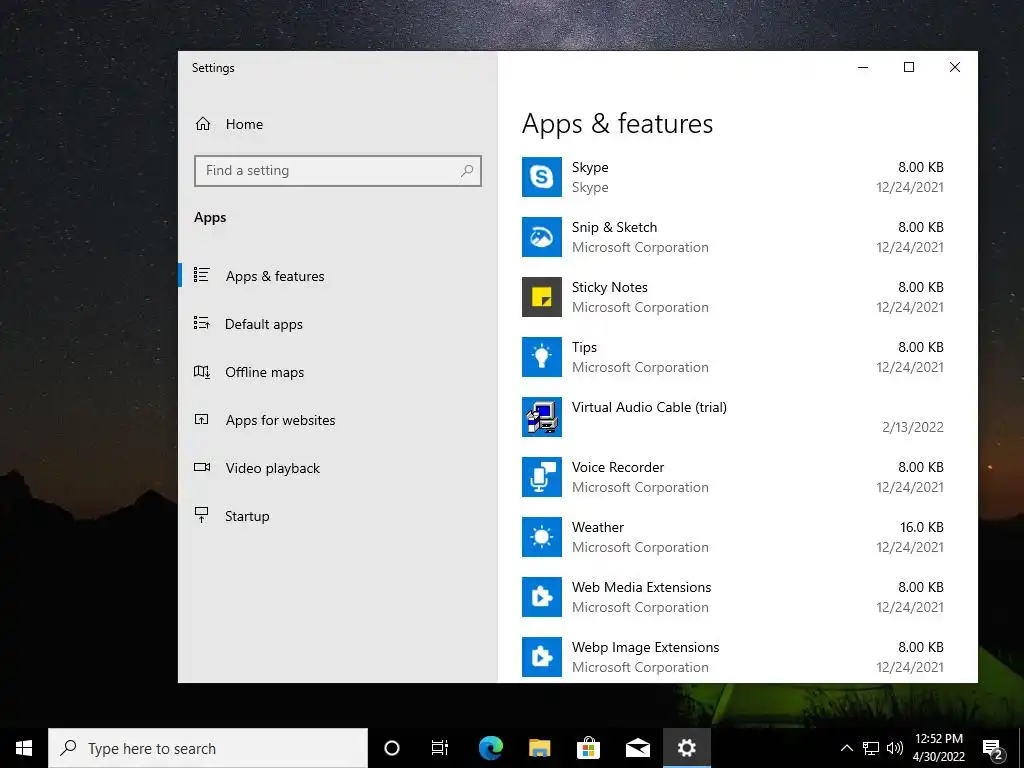The height and width of the screenshot is (768, 1024).
Task: Click the Find a setting search box
Action: point(338,171)
